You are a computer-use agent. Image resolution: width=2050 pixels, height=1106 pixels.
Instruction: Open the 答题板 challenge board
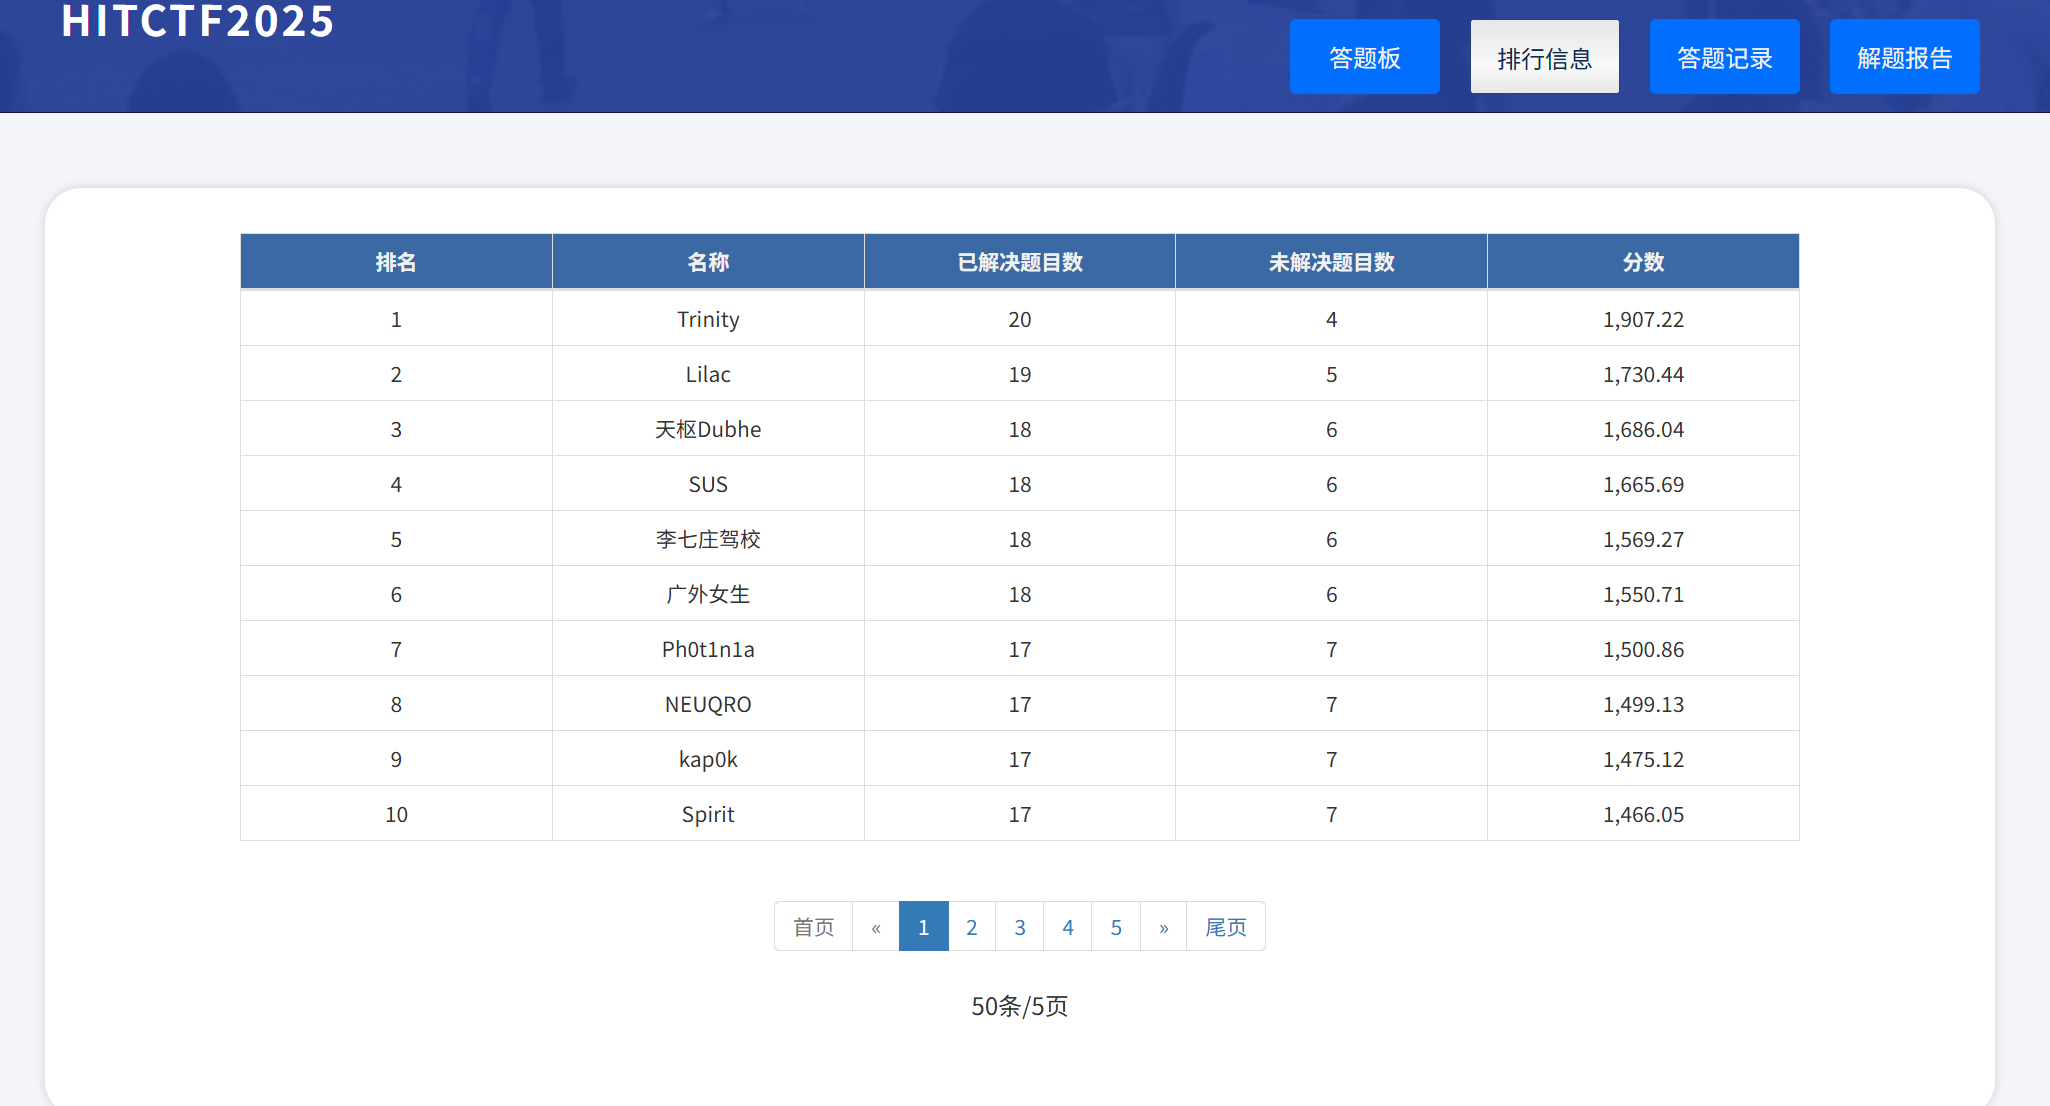click(1364, 57)
